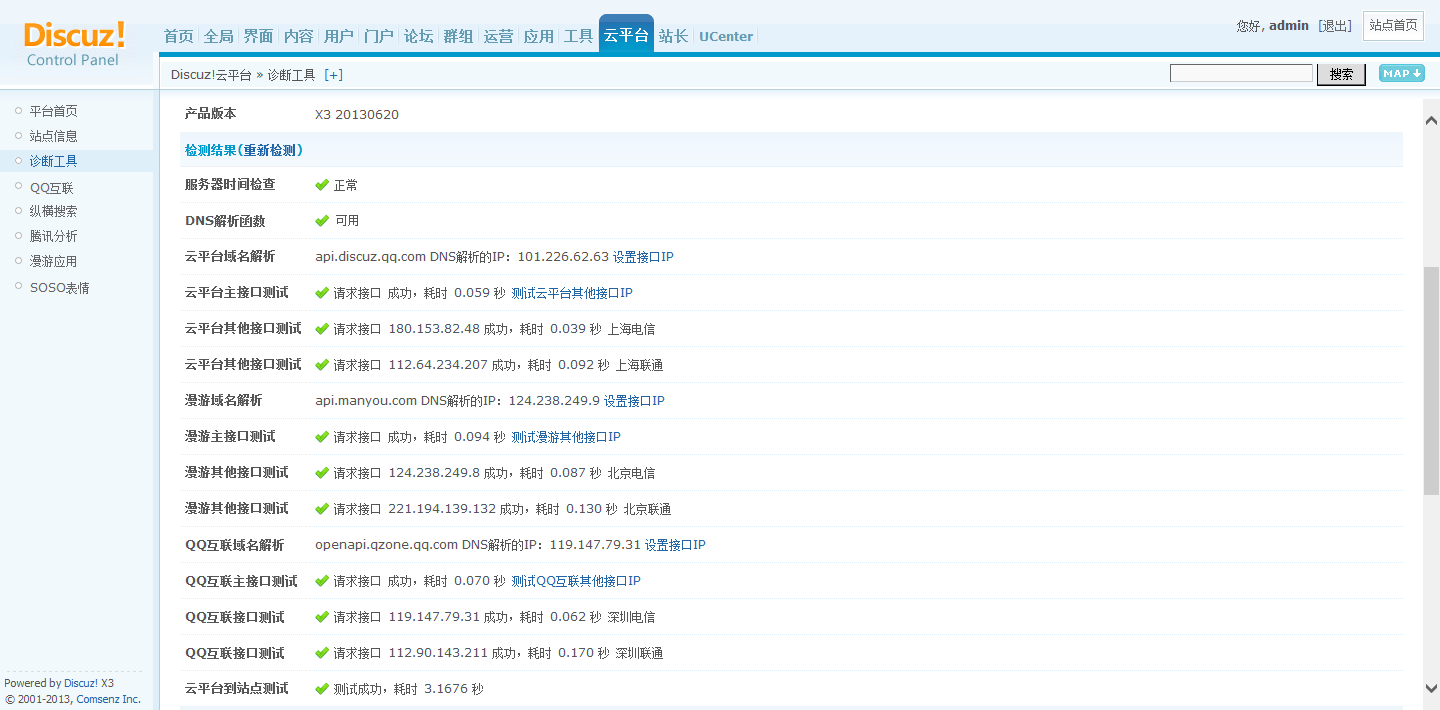Click the product version value X3 20130620
The width and height of the screenshot is (1440, 710).
pos(357,115)
